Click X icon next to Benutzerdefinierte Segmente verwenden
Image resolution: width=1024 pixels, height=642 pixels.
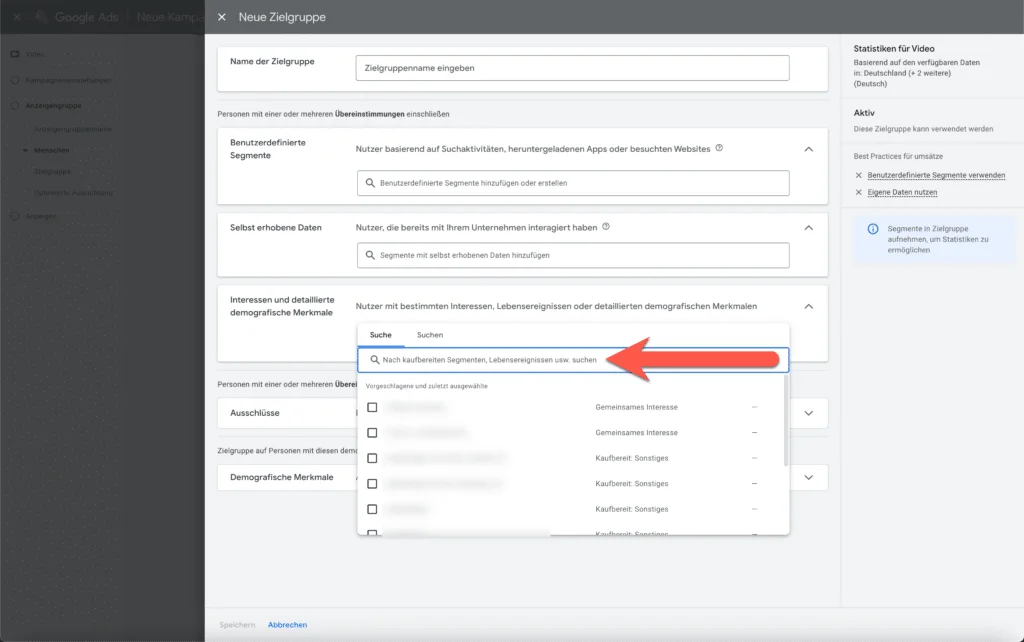(859, 175)
